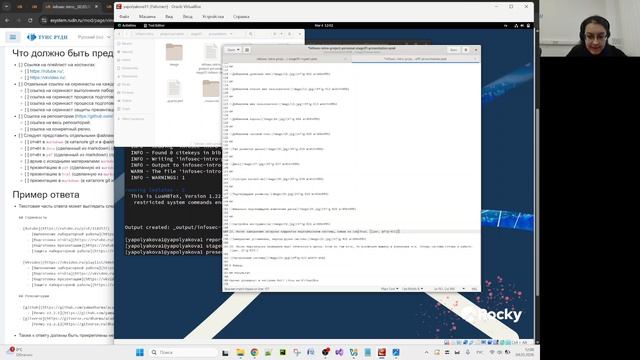Close the first text editor tab
This screenshot has width=640, height=360.
[x=346, y=59]
